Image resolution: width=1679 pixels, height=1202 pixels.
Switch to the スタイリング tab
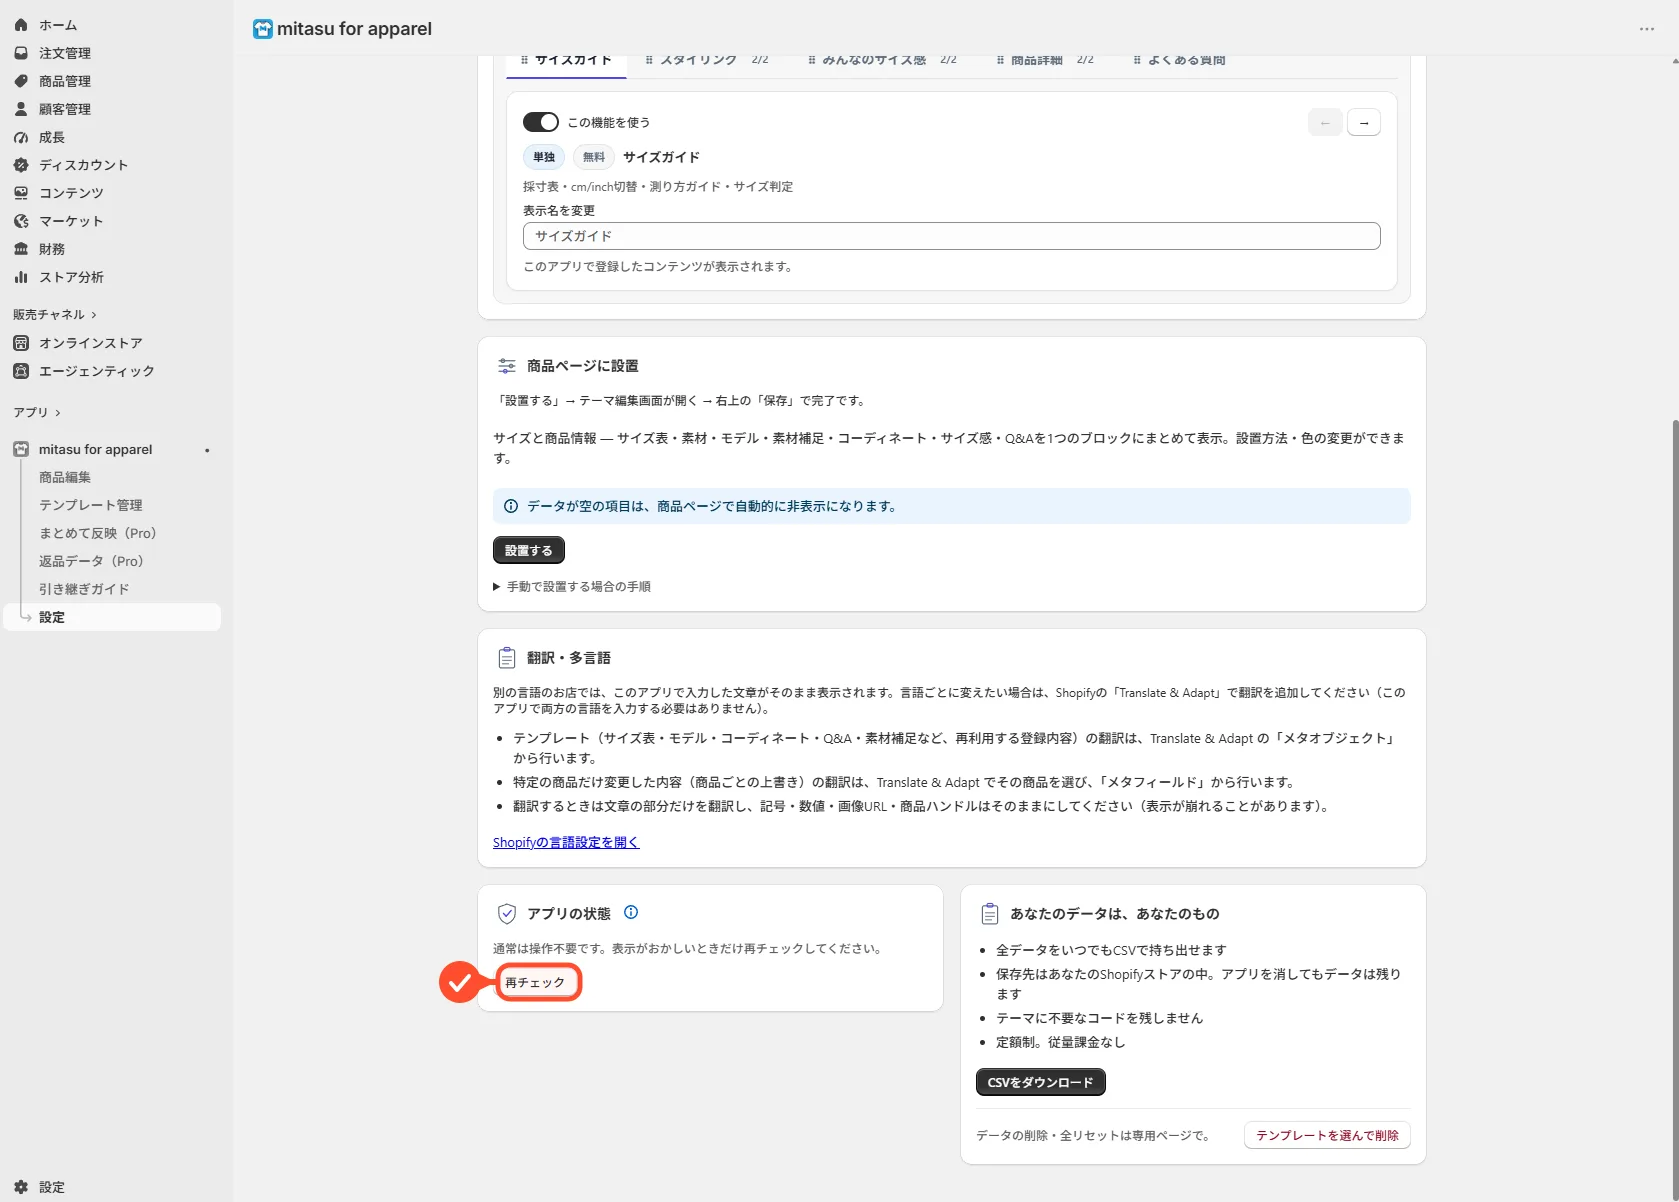click(x=706, y=62)
